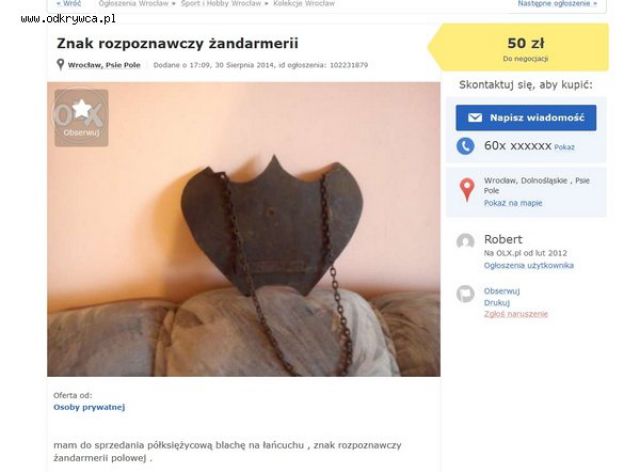Go to Następne ogłoszenie

click(x=557, y=3)
